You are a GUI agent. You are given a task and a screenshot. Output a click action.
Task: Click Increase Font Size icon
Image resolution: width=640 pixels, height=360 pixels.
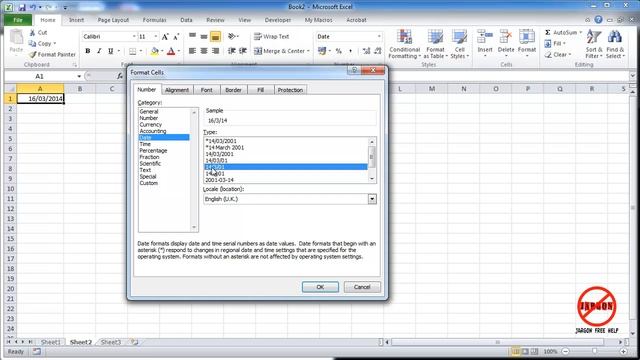coord(165,37)
